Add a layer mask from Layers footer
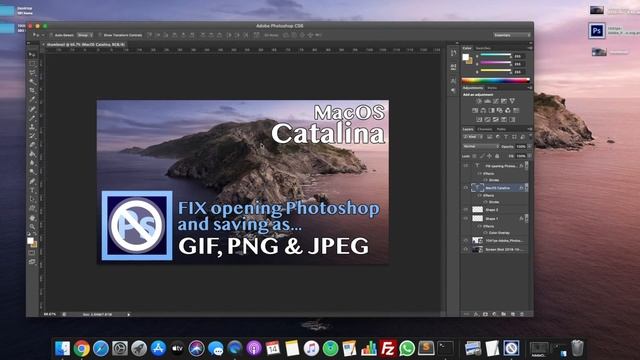The image size is (640, 360). pyautogui.click(x=485, y=314)
